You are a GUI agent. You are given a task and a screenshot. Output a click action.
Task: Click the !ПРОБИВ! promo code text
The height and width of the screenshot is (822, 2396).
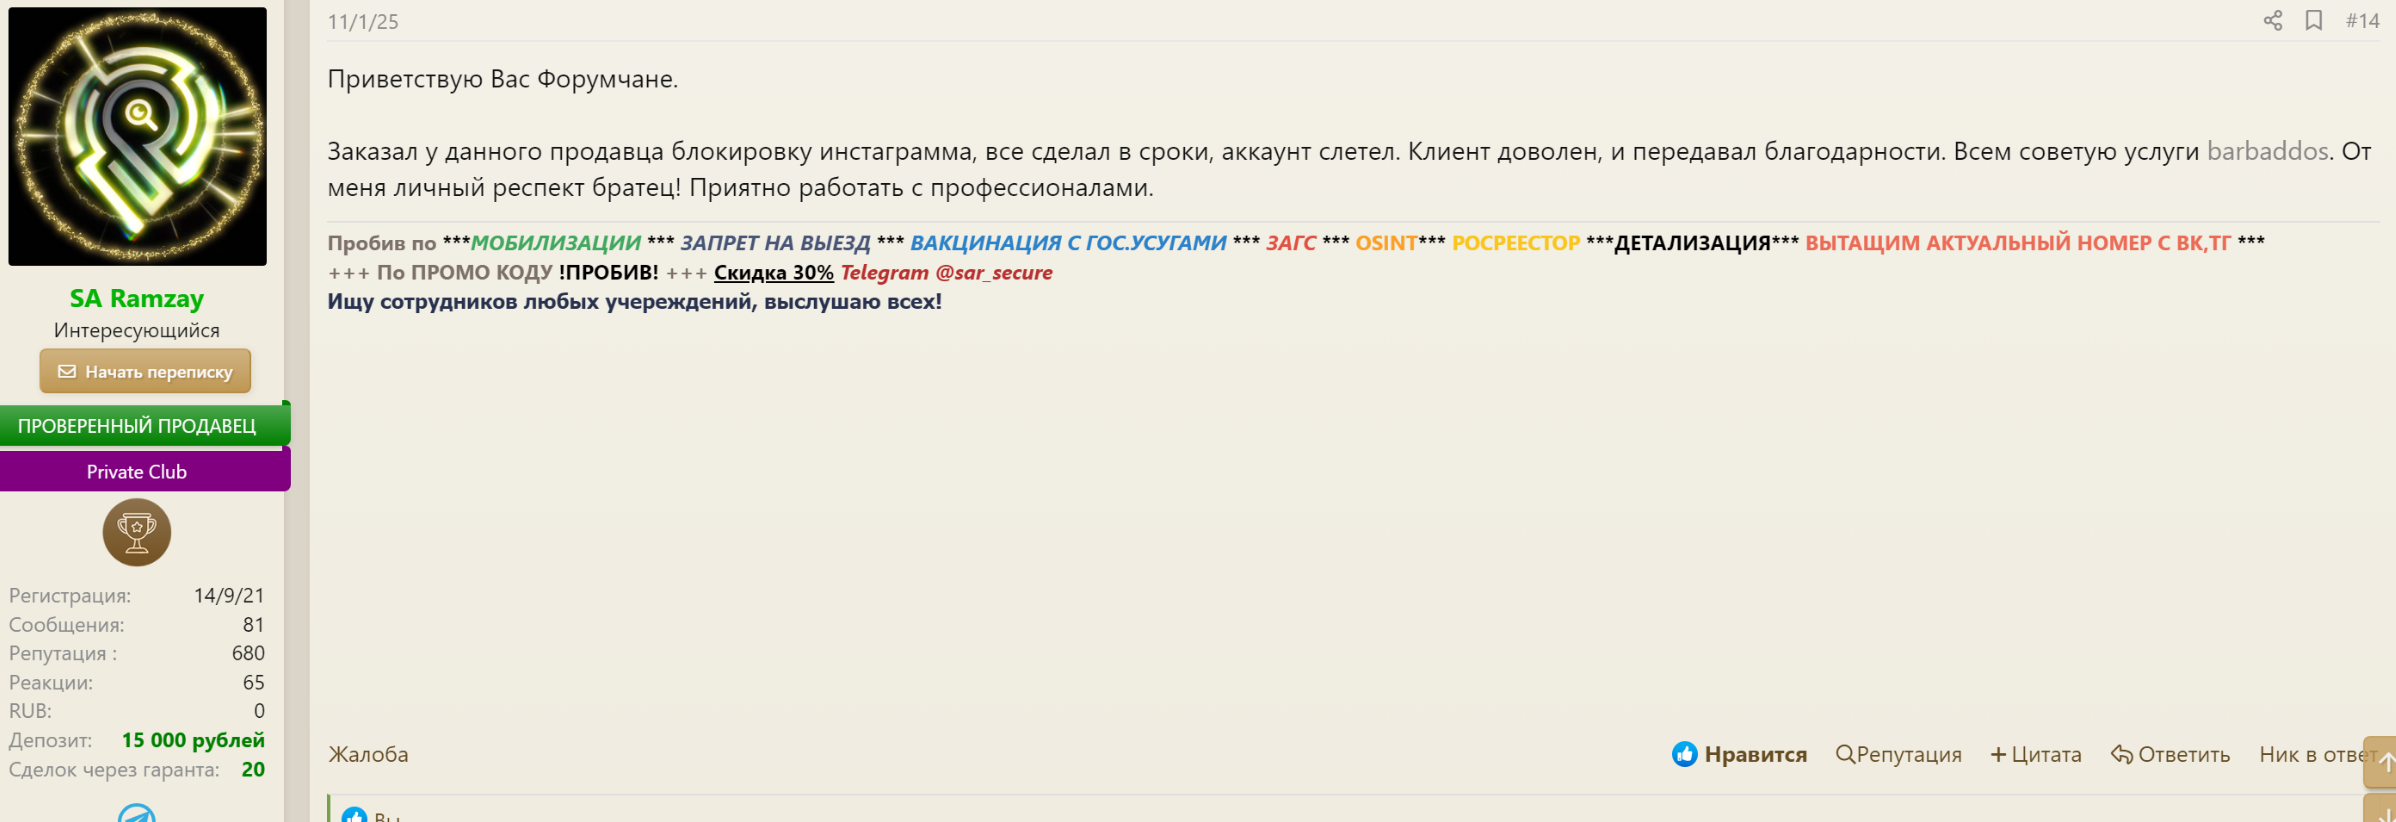pos(609,272)
